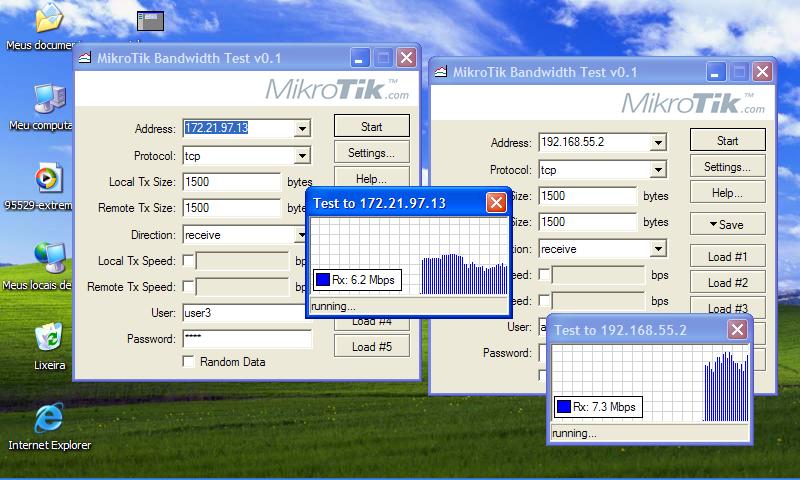
Task: Click Settings... button beside Protocol in 192.168.55.2 window
Action: point(727,167)
